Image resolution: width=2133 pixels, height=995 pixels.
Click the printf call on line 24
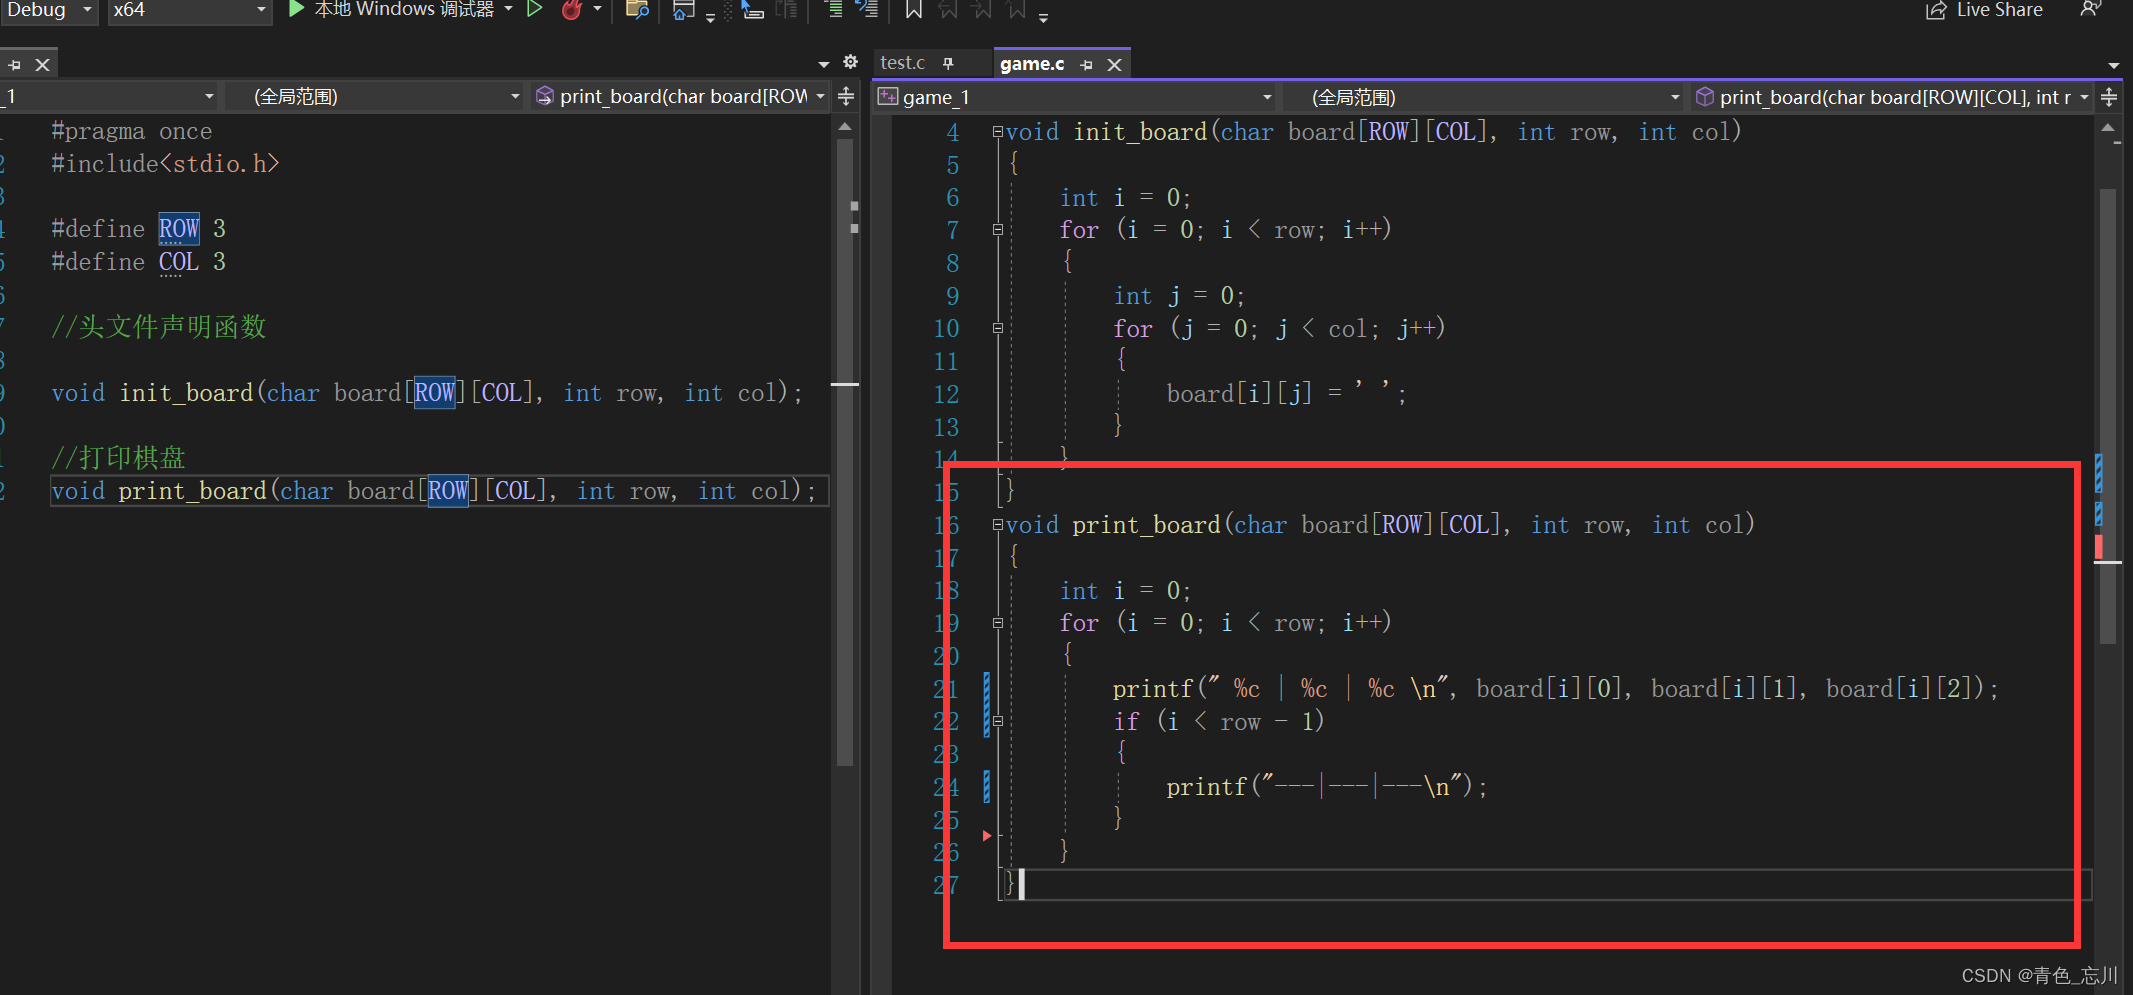point(1327,787)
